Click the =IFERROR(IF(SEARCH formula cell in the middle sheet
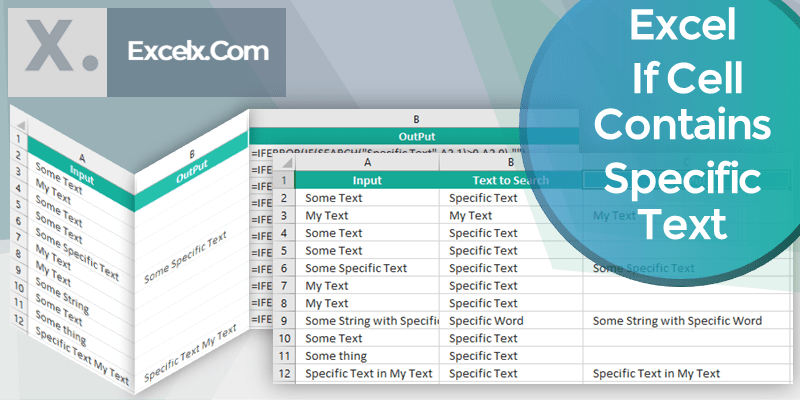The image size is (800, 400). (388, 153)
